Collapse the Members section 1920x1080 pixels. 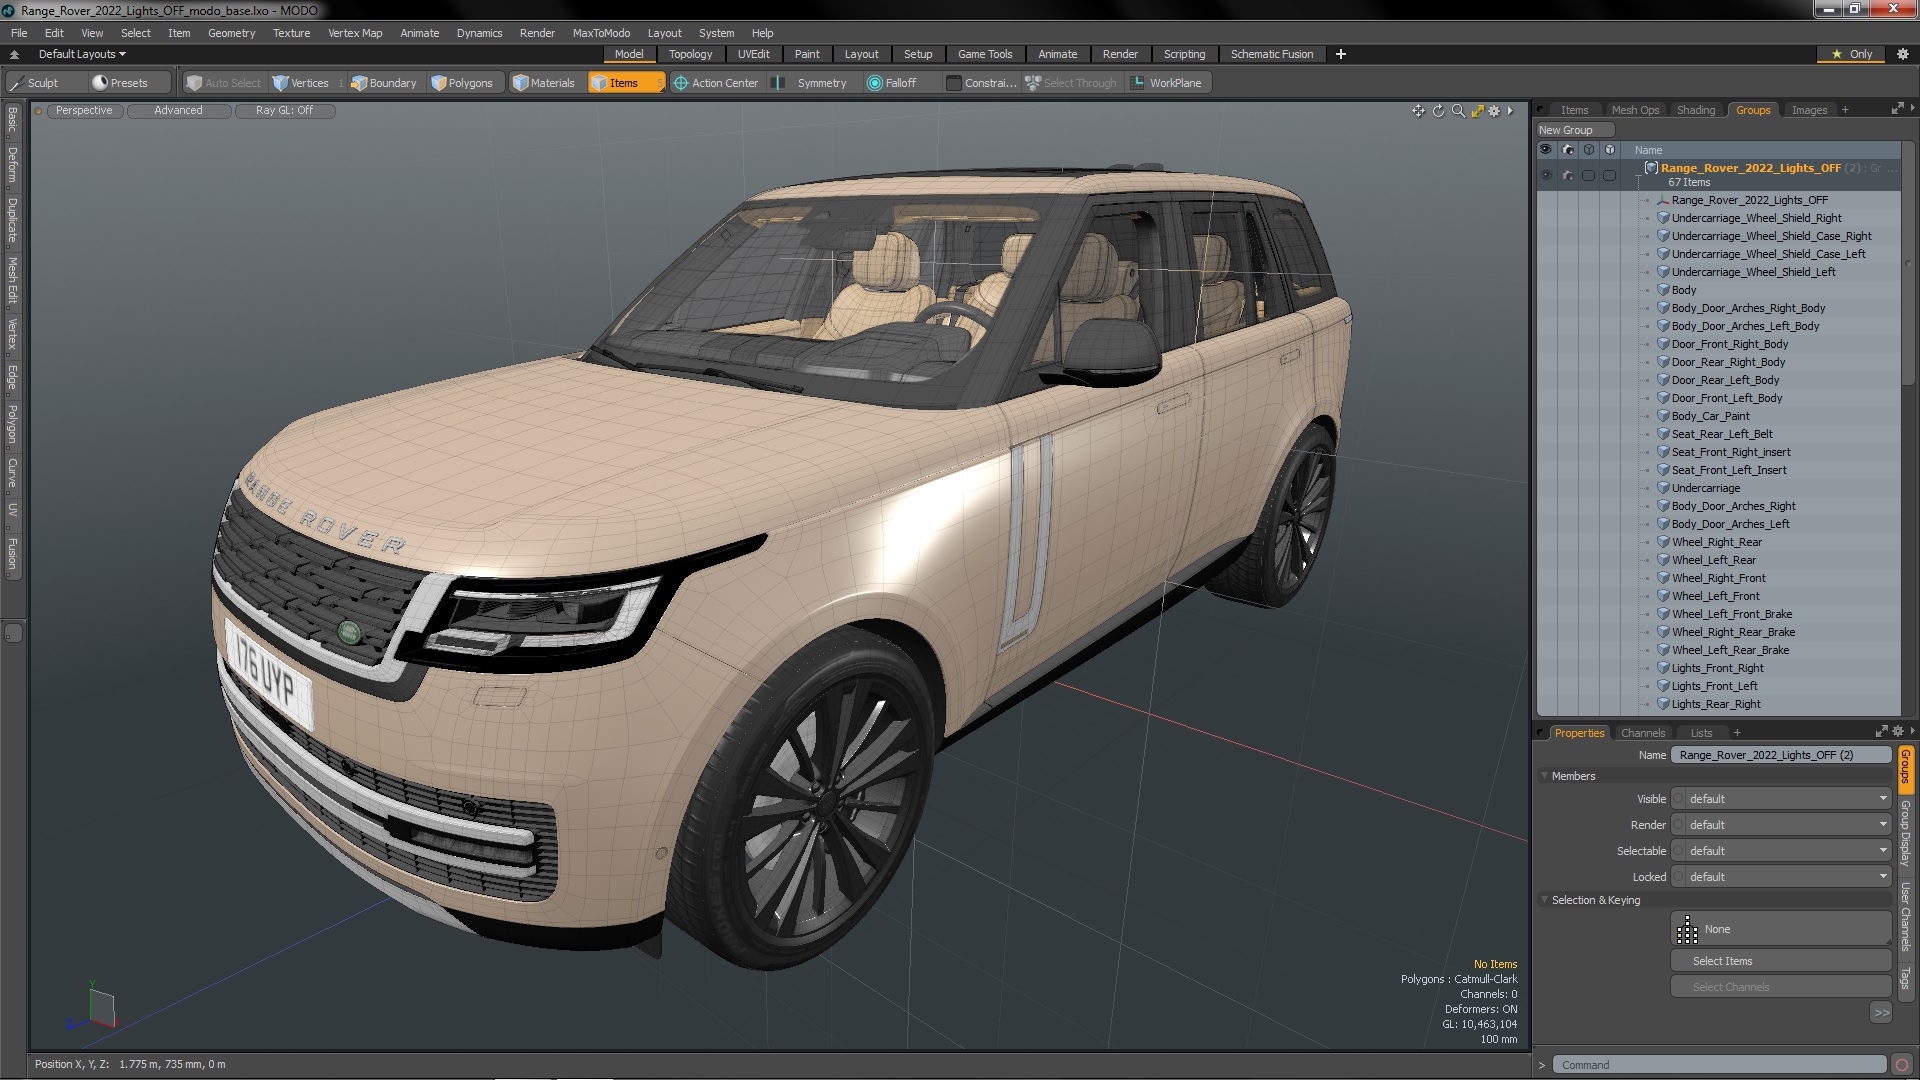click(1545, 776)
